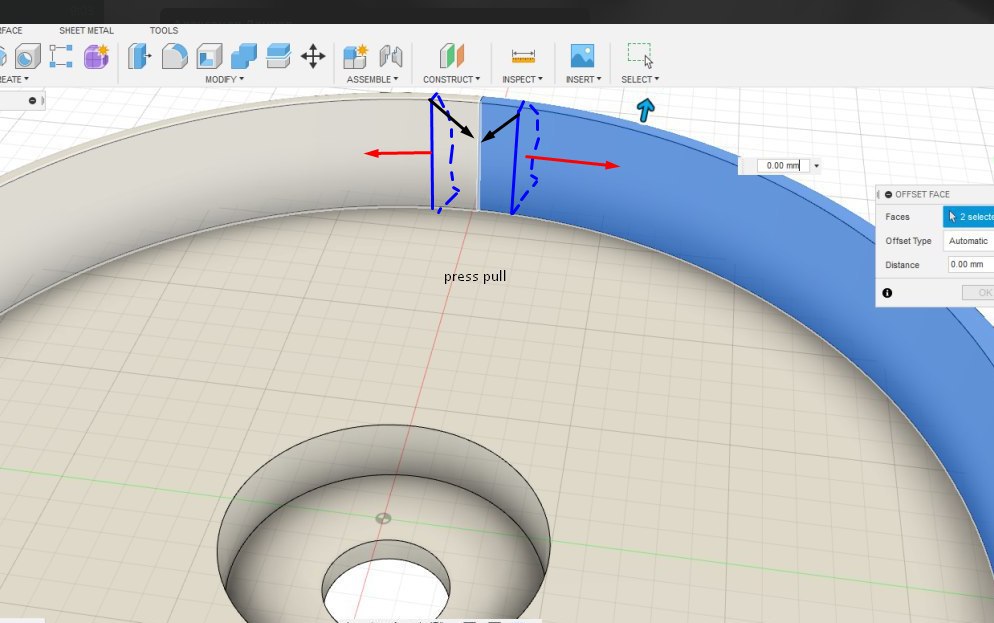Click the OK button in Offset Face dialog
The image size is (994, 623).
click(978, 293)
